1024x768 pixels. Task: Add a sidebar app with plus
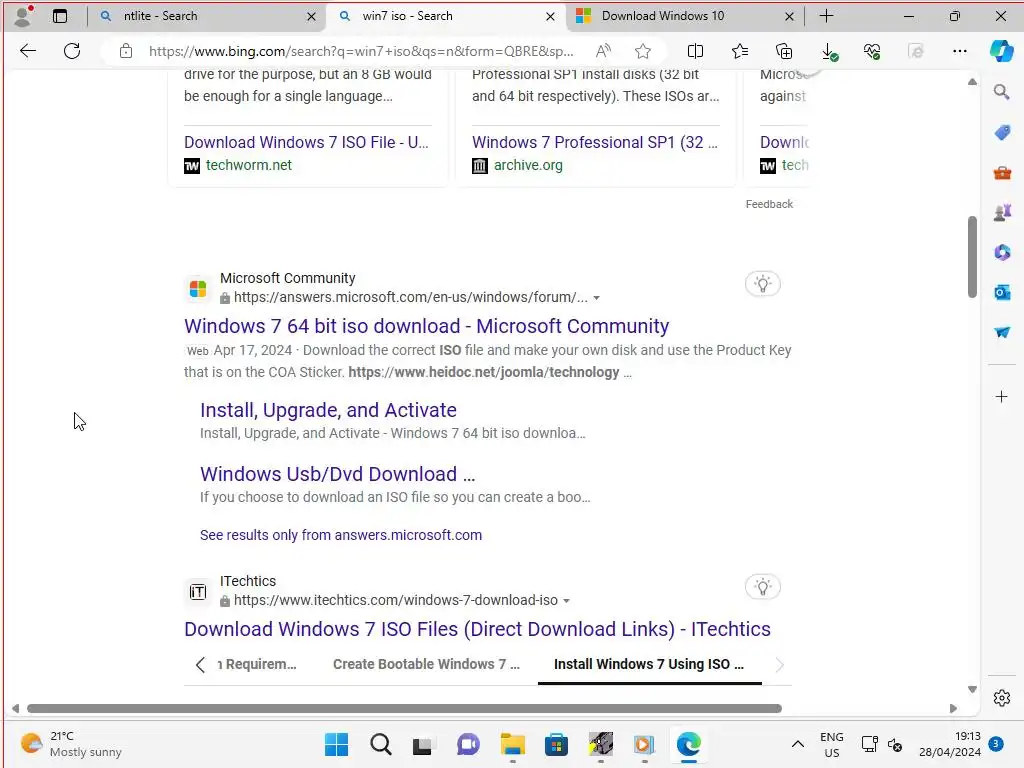tap(1001, 396)
